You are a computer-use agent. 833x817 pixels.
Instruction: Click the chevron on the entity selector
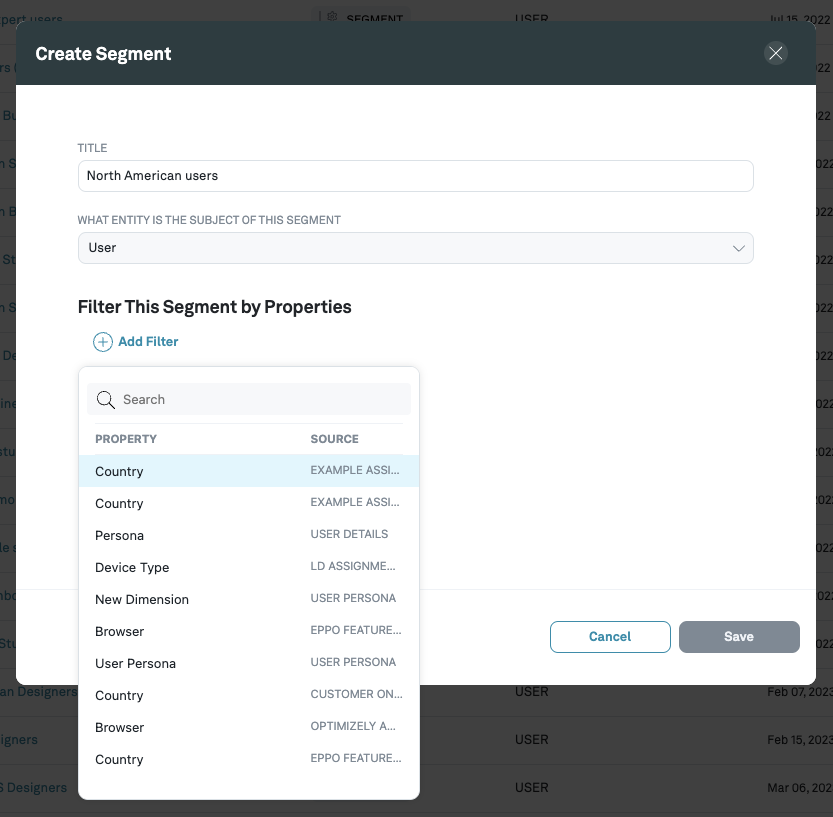[739, 248]
